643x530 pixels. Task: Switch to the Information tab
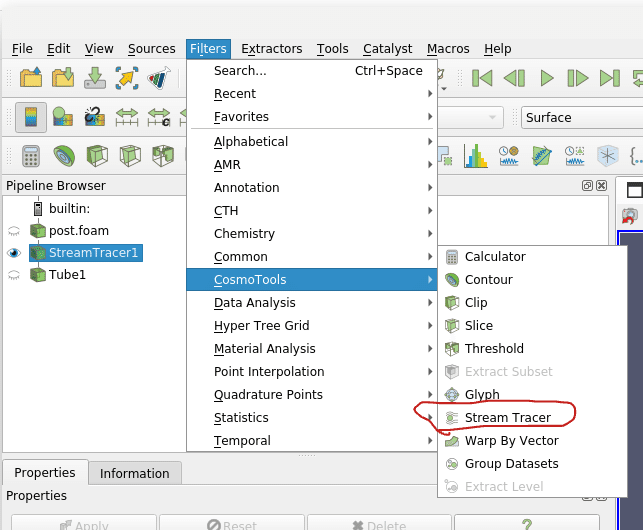[135, 473]
